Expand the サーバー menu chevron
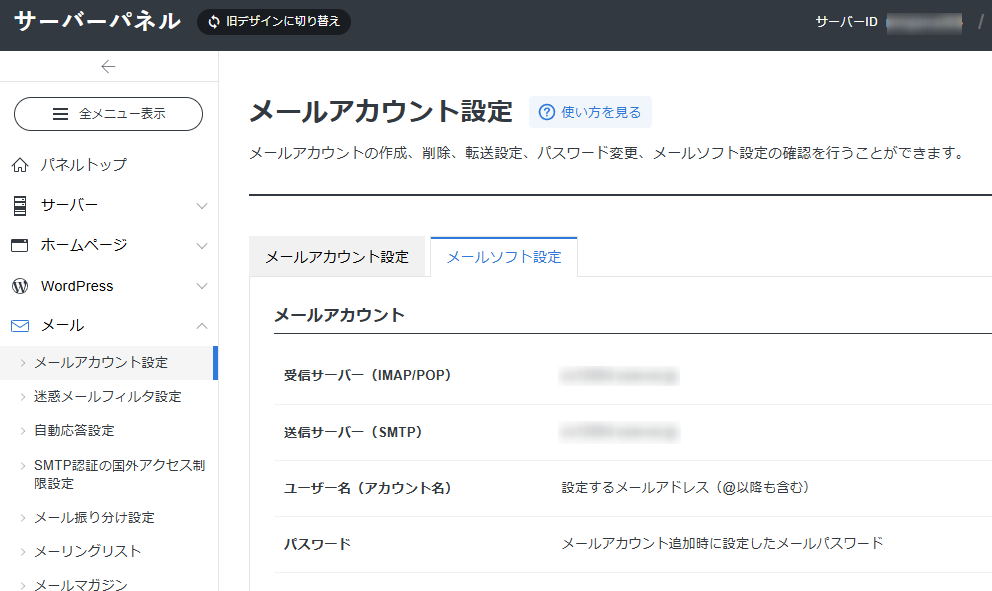This screenshot has width=992, height=591. pos(201,206)
